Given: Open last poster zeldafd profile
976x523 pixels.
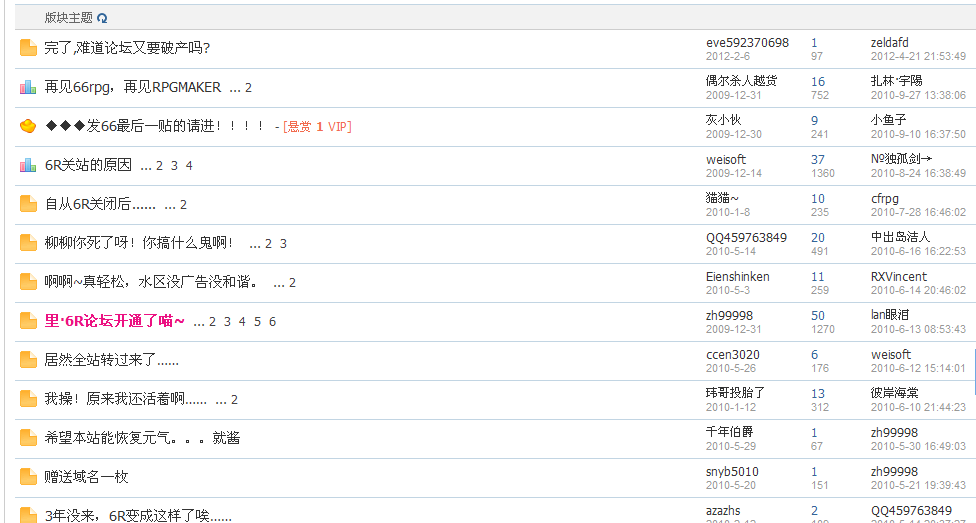Looking at the screenshot, I should tap(889, 43).
